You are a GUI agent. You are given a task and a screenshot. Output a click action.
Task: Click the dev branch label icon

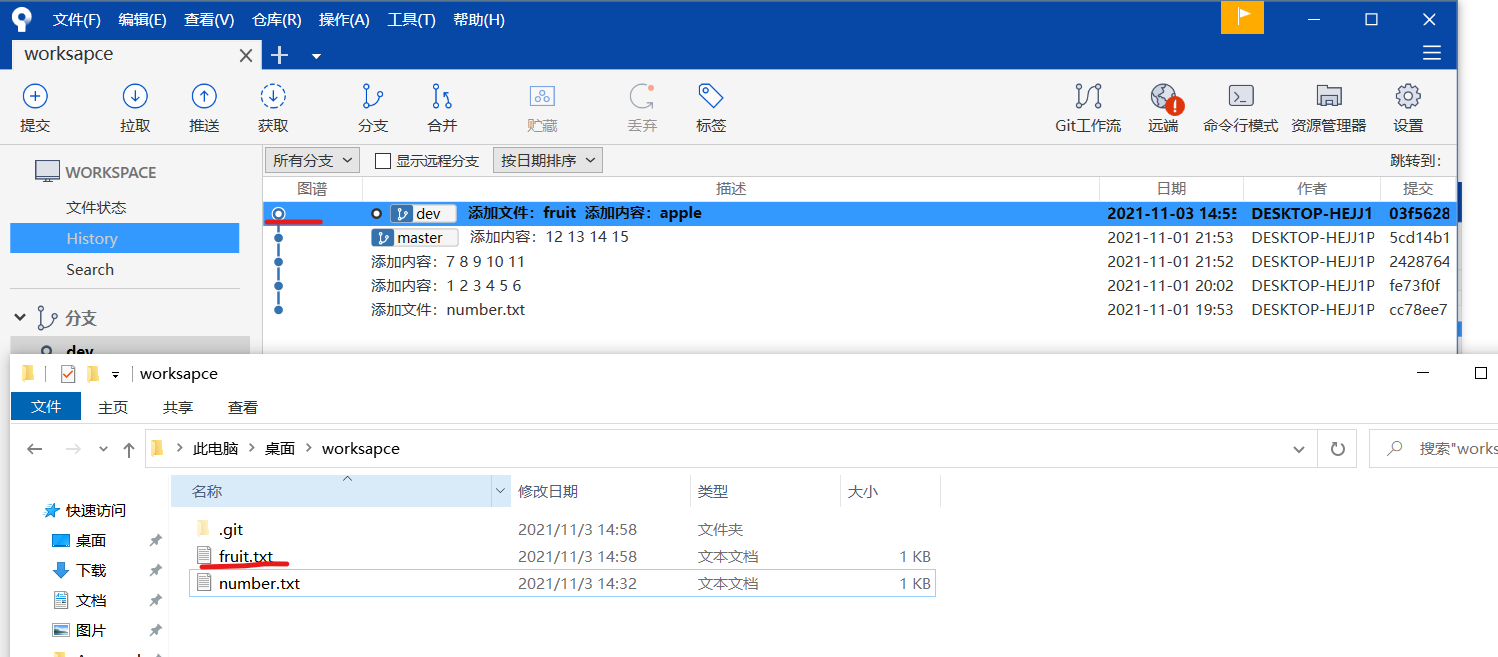tap(402, 213)
